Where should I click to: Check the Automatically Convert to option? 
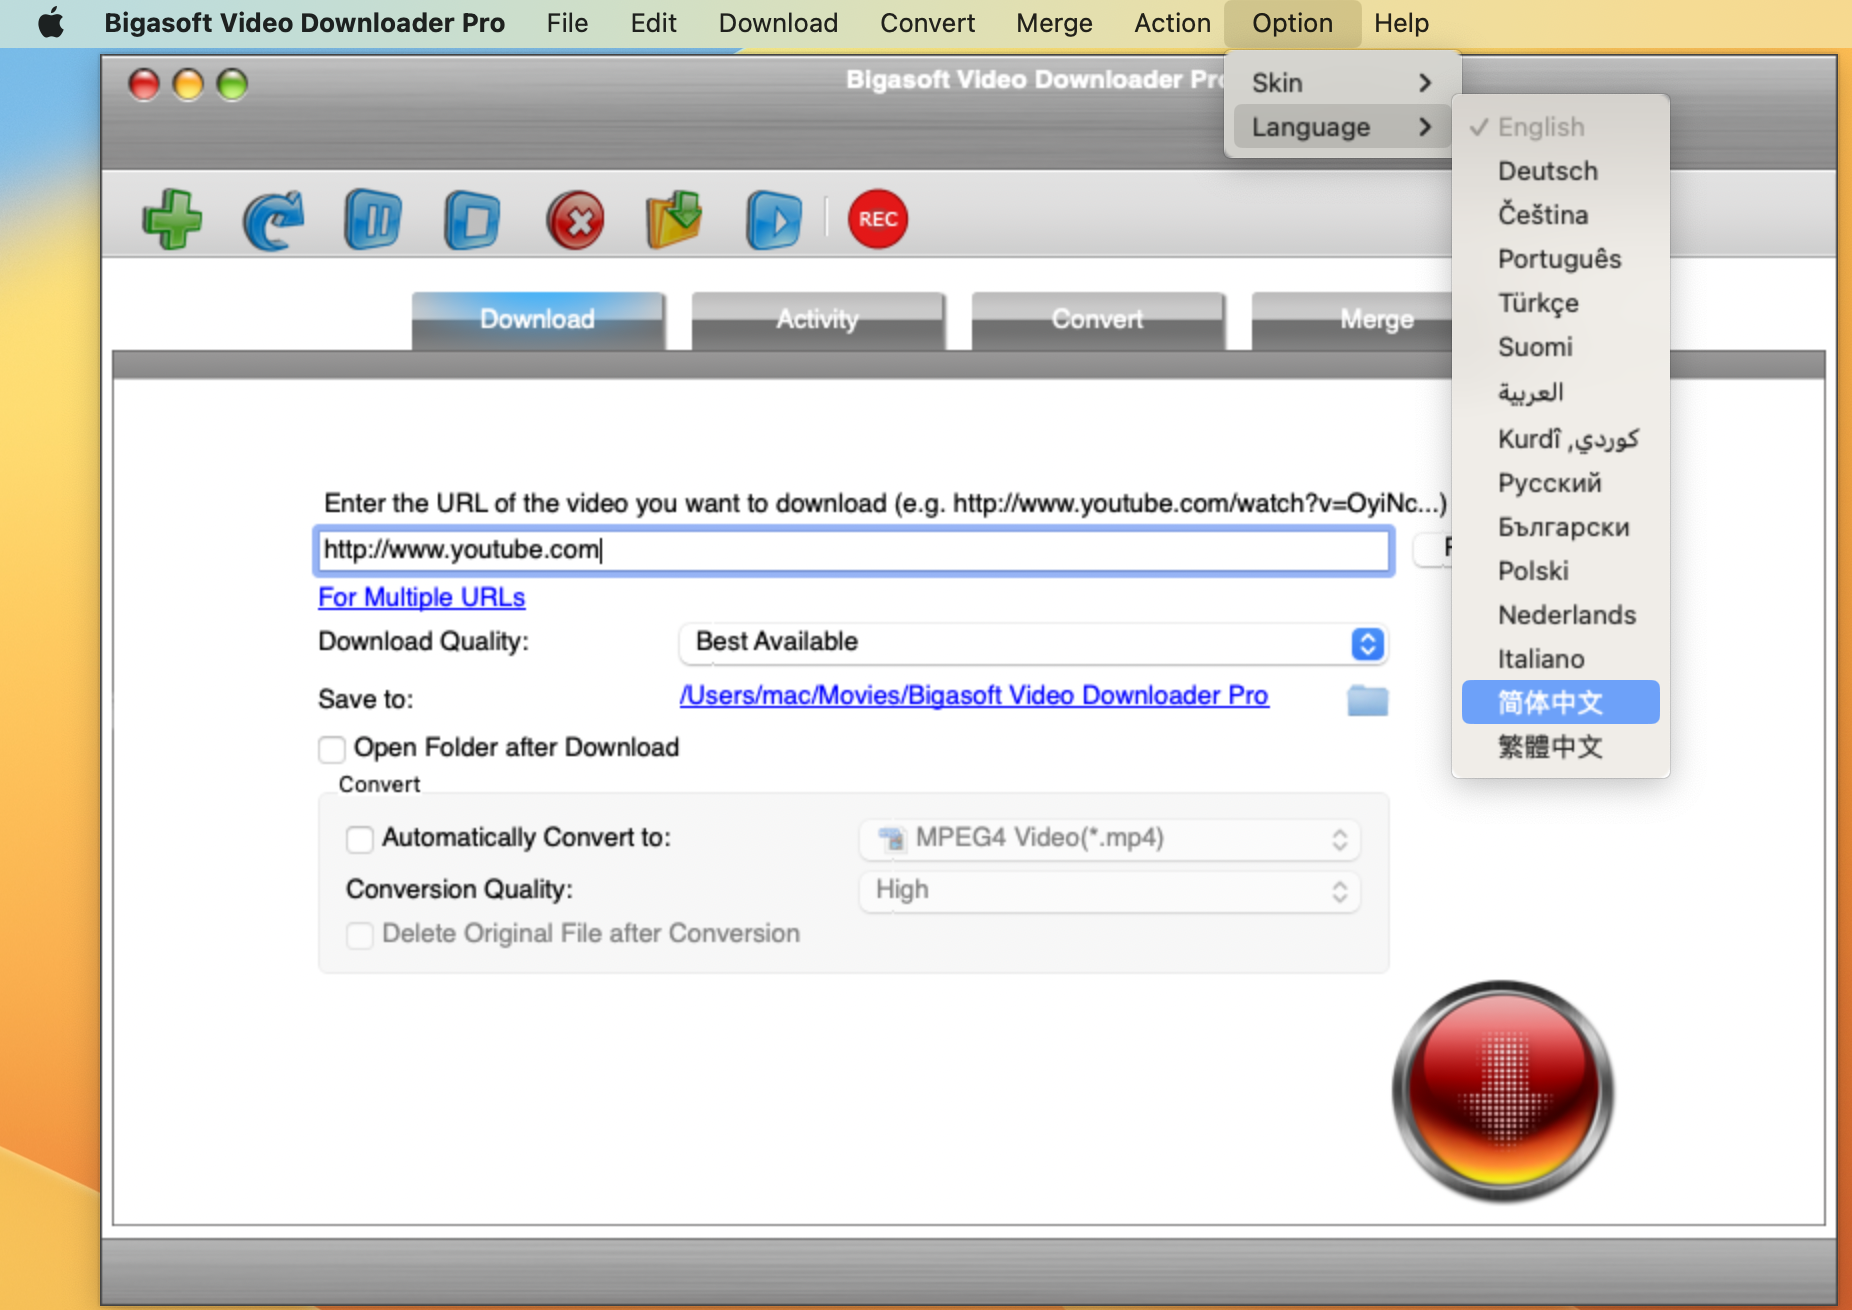click(x=360, y=839)
